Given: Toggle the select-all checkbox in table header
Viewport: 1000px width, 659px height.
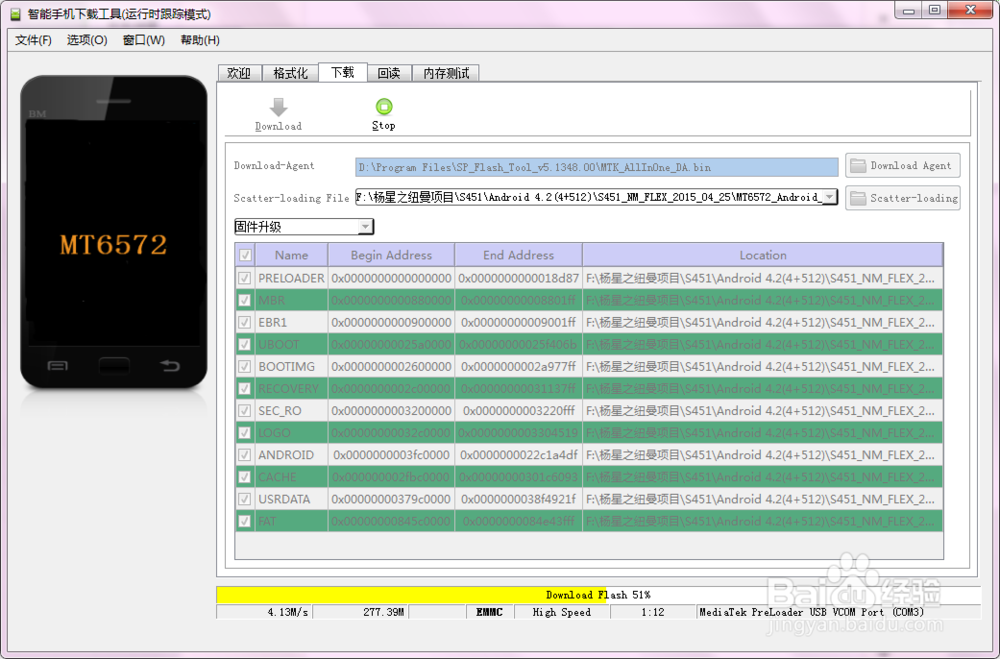Looking at the screenshot, I should [245, 255].
